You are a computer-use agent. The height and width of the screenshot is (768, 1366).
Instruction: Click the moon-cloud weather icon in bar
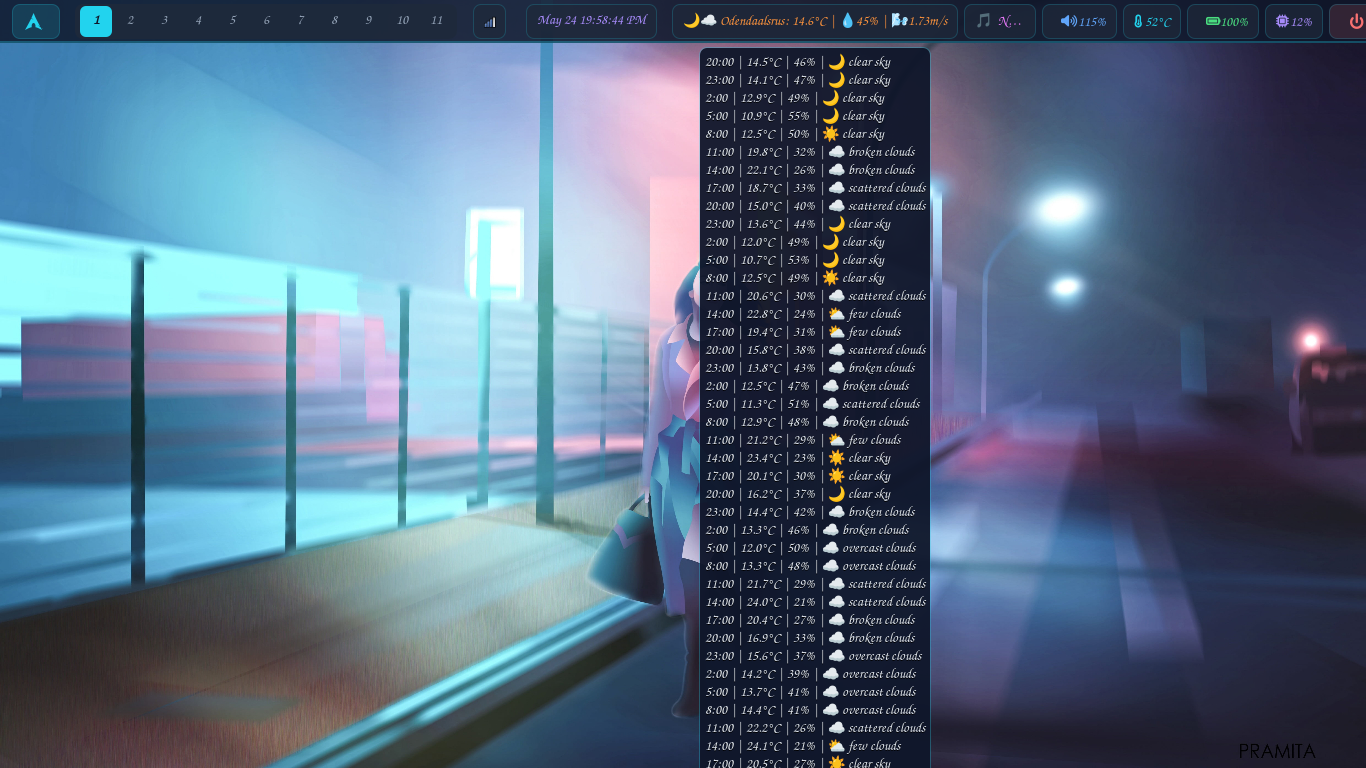(700, 21)
